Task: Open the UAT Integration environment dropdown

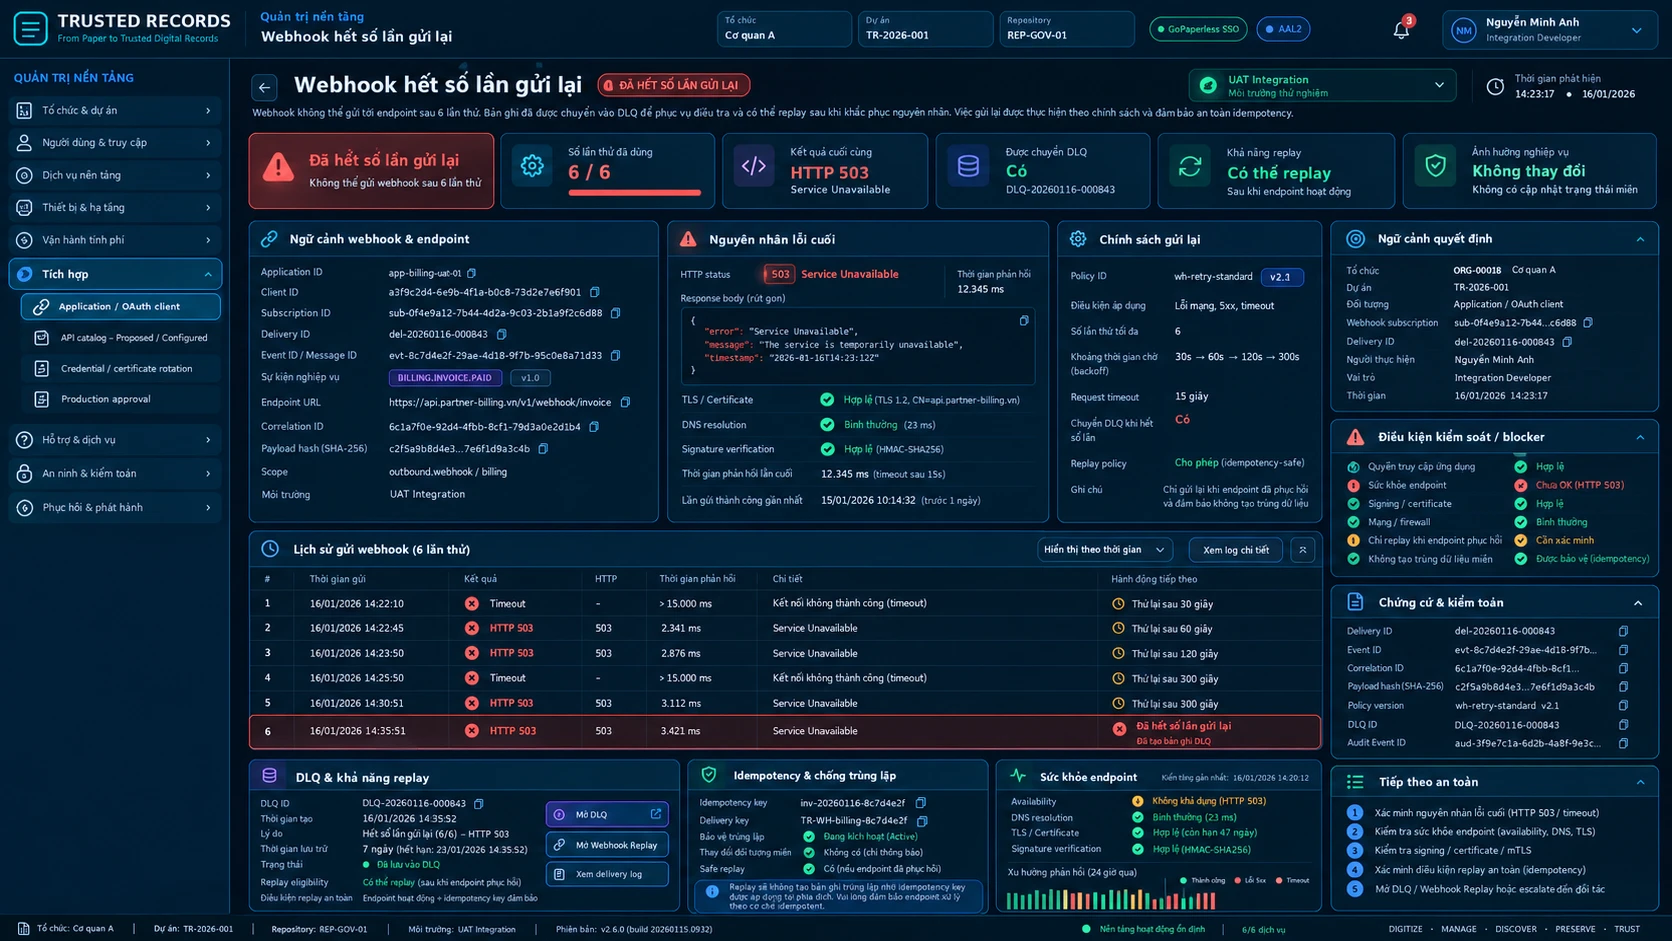Action: 1323,86
